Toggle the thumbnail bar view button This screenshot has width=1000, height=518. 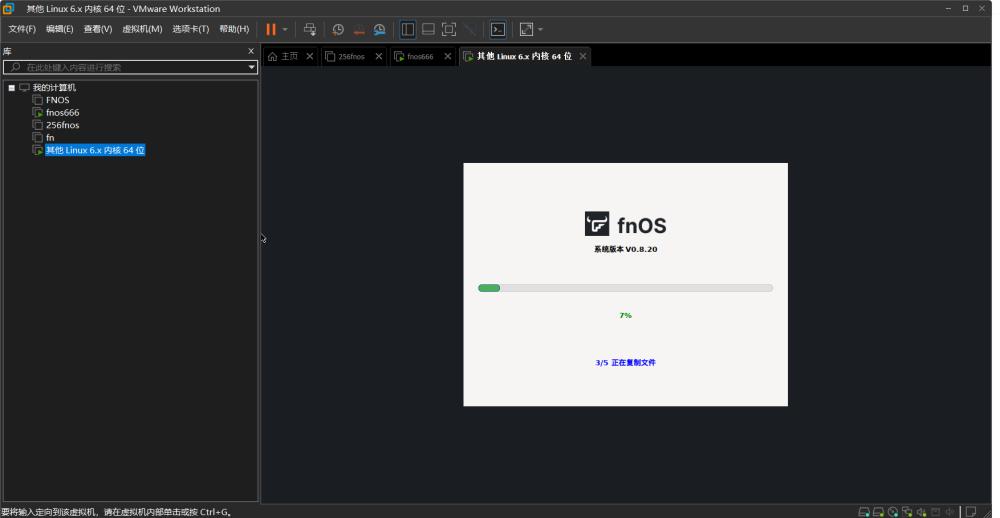(428, 29)
